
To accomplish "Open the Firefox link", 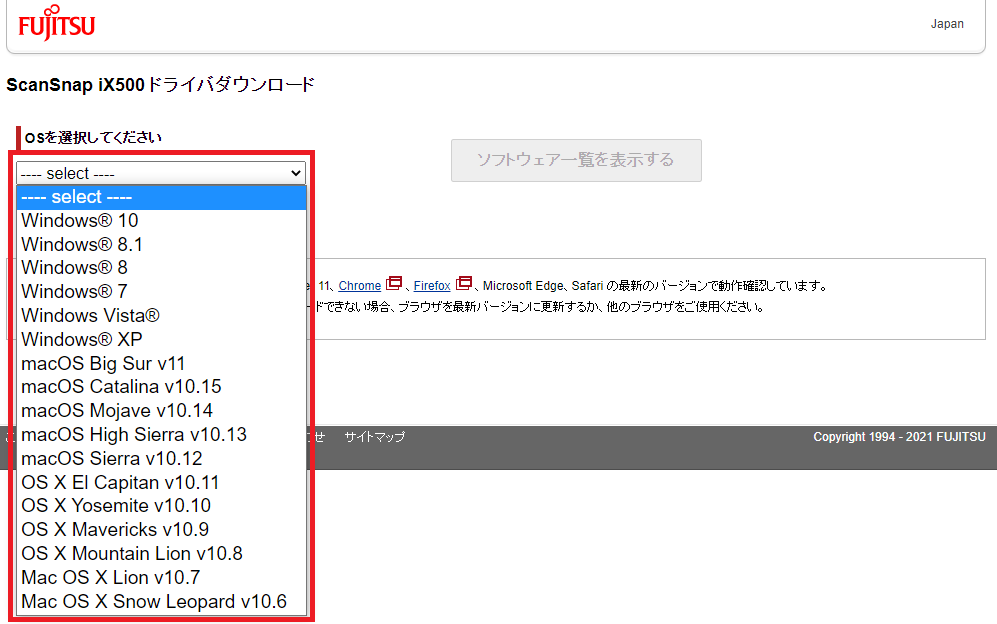I will tap(432, 286).
